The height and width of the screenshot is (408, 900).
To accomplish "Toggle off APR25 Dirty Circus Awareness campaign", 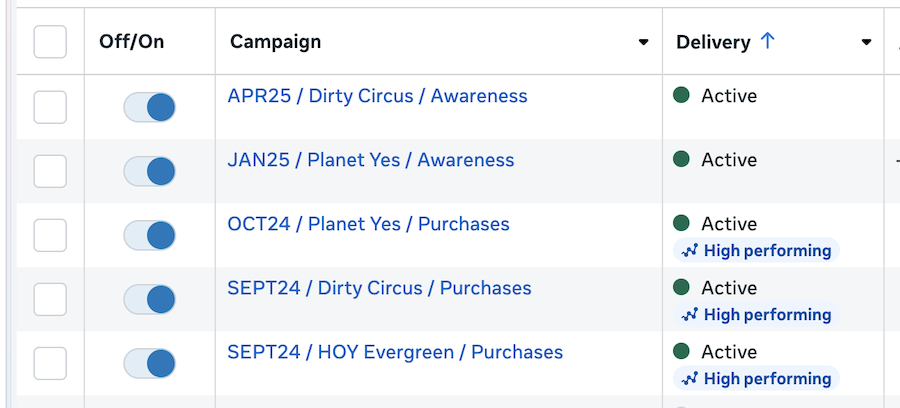I will click(150, 108).
